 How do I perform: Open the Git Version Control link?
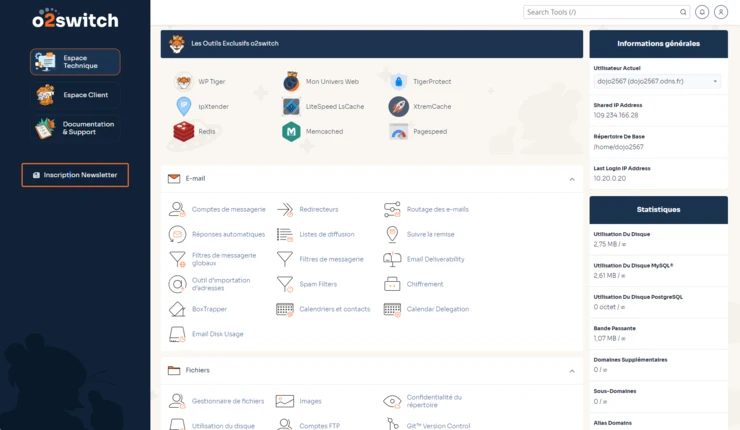(x=438, y=426)
